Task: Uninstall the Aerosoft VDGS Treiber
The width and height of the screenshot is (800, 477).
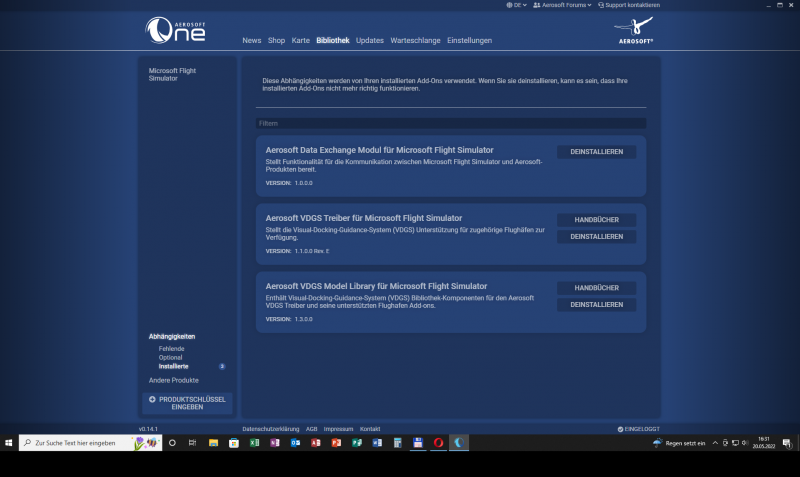Action: (x=596, y=237)
